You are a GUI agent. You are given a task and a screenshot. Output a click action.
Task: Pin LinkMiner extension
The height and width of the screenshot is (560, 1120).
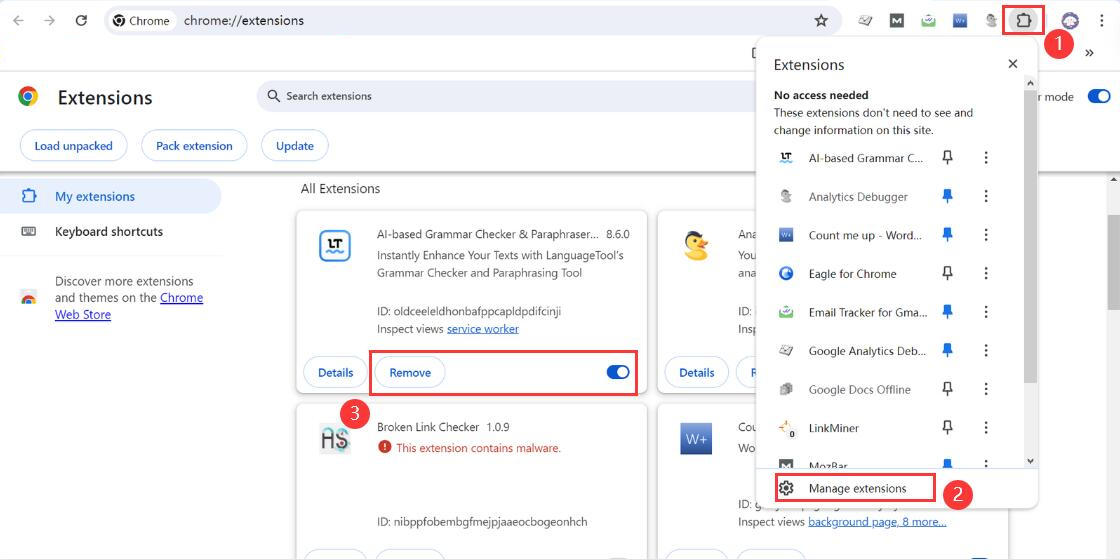[x=947, y=428]
